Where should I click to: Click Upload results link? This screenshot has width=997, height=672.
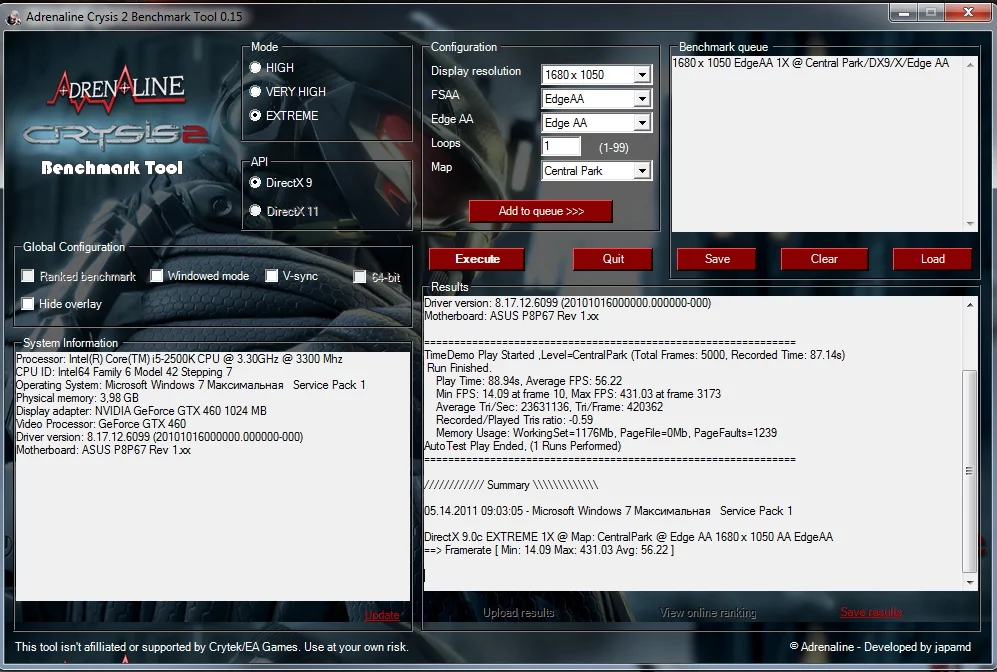point(518,612)
